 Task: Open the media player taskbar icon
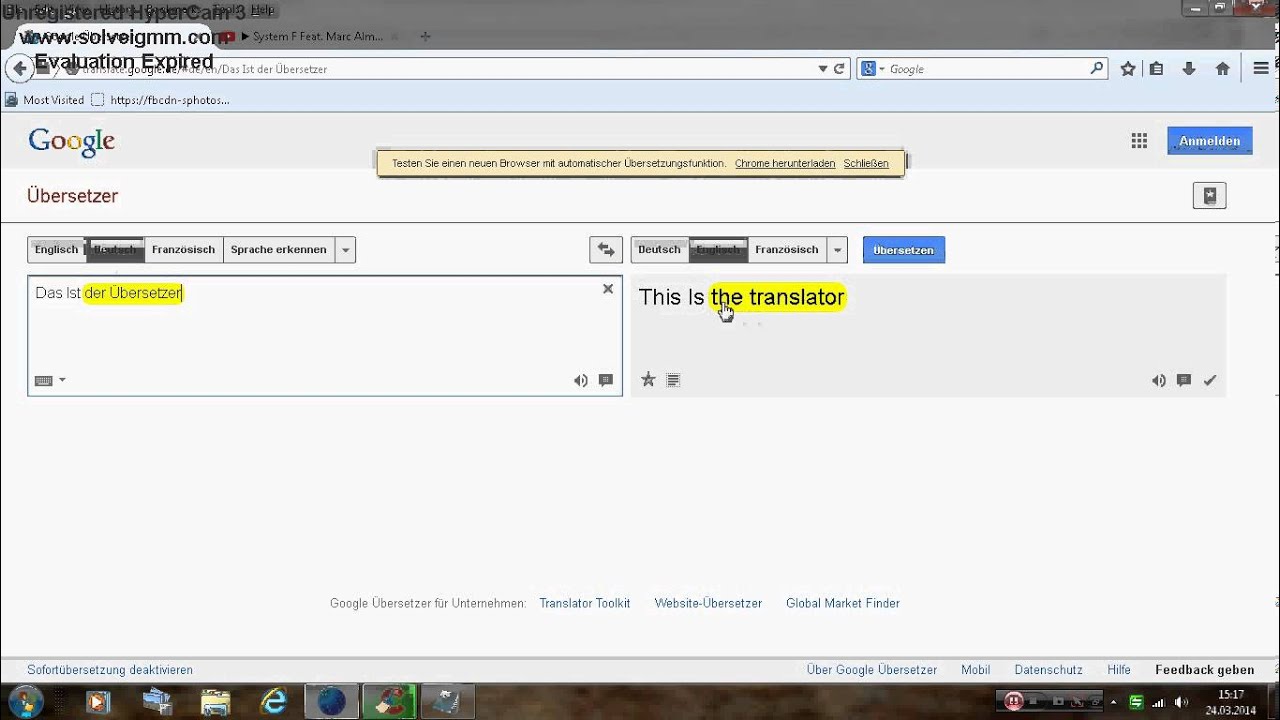pyautogui.click(x=98, y=702)
